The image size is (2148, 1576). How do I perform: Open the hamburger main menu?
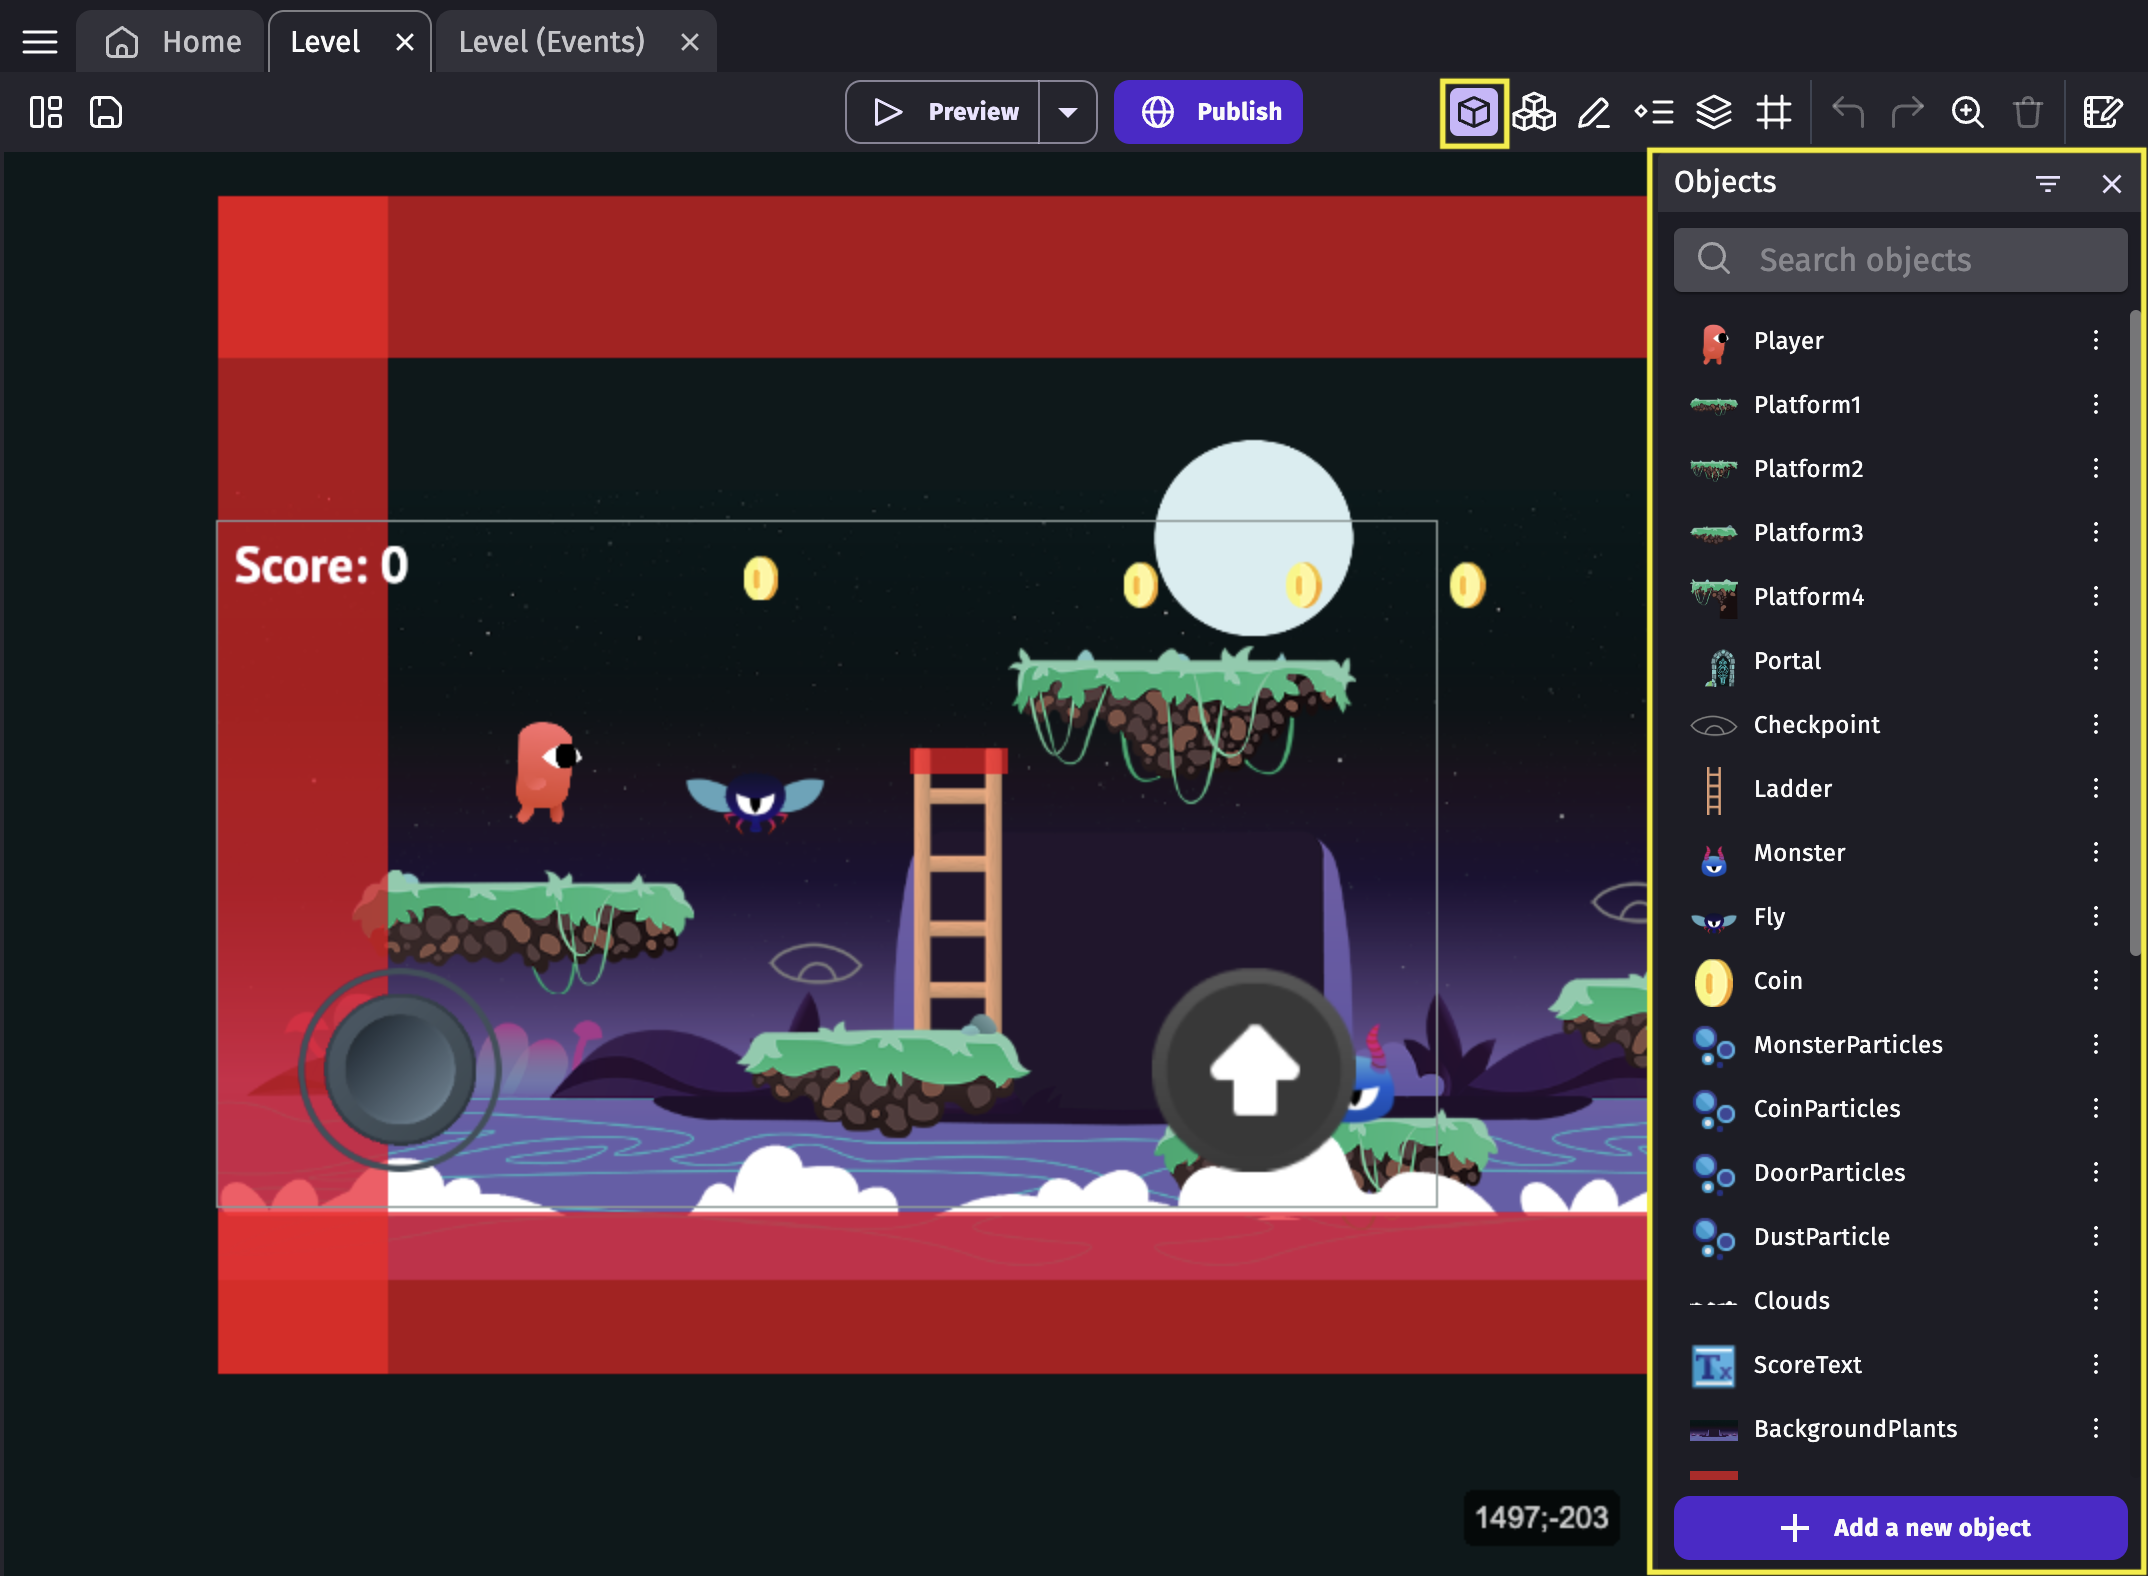(40, 42)
